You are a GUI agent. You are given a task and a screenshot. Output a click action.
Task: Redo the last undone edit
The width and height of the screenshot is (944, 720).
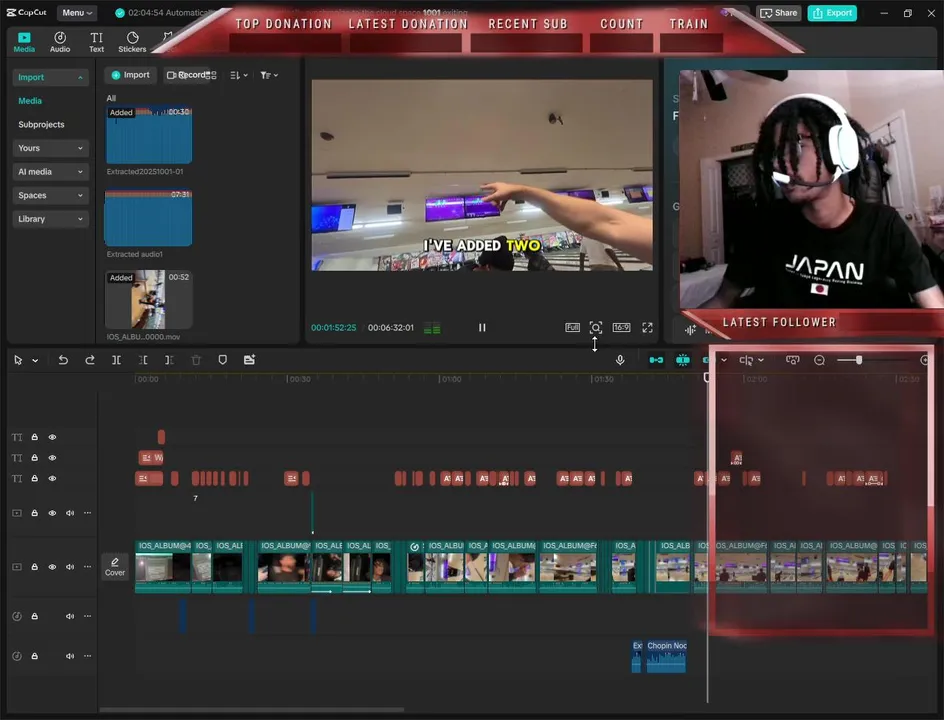[x=90, y=360]
